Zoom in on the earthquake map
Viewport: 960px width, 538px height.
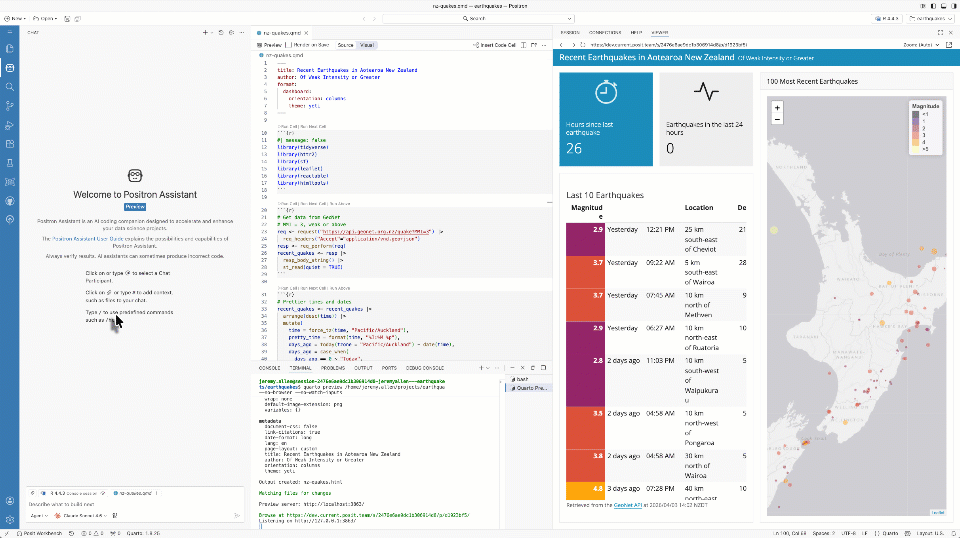(776, 106)
